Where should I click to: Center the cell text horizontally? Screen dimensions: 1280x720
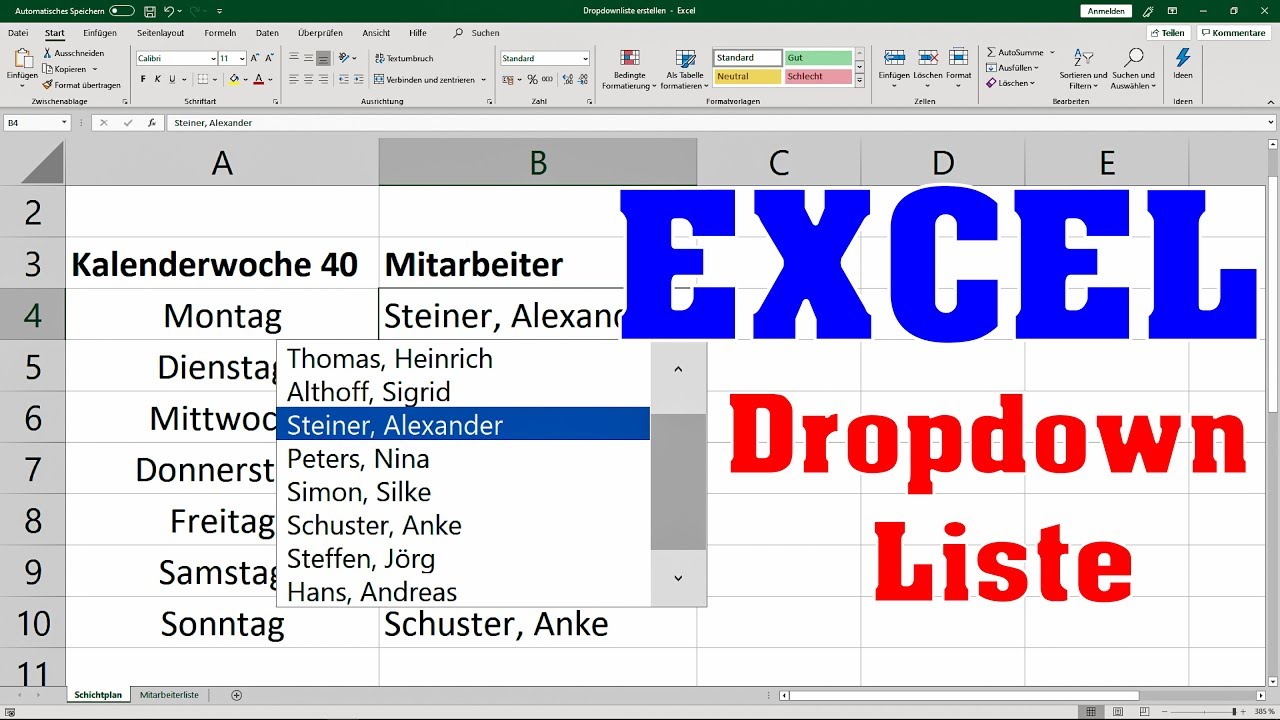tap(308, 79)
